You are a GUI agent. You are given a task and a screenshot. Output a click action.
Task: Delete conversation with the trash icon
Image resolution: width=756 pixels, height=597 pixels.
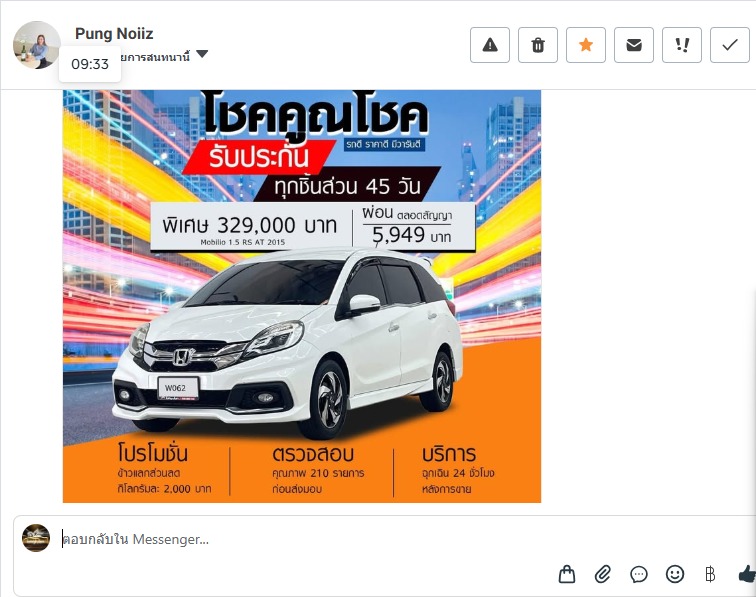pyautogui.click(x=538, y=45)
